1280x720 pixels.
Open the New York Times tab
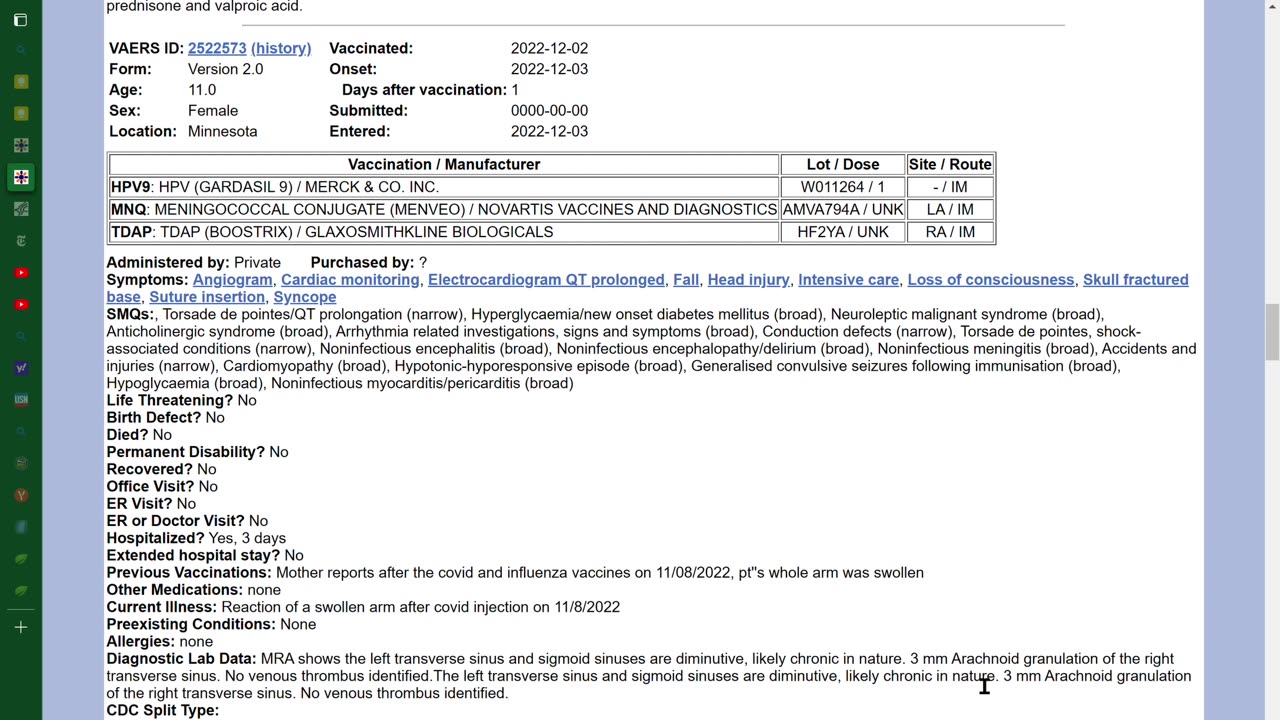coord(21,241)
